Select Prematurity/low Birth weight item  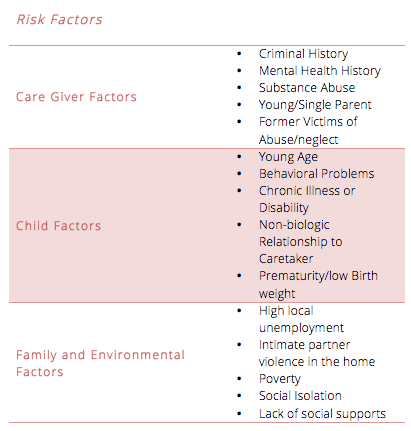[318, 284]
